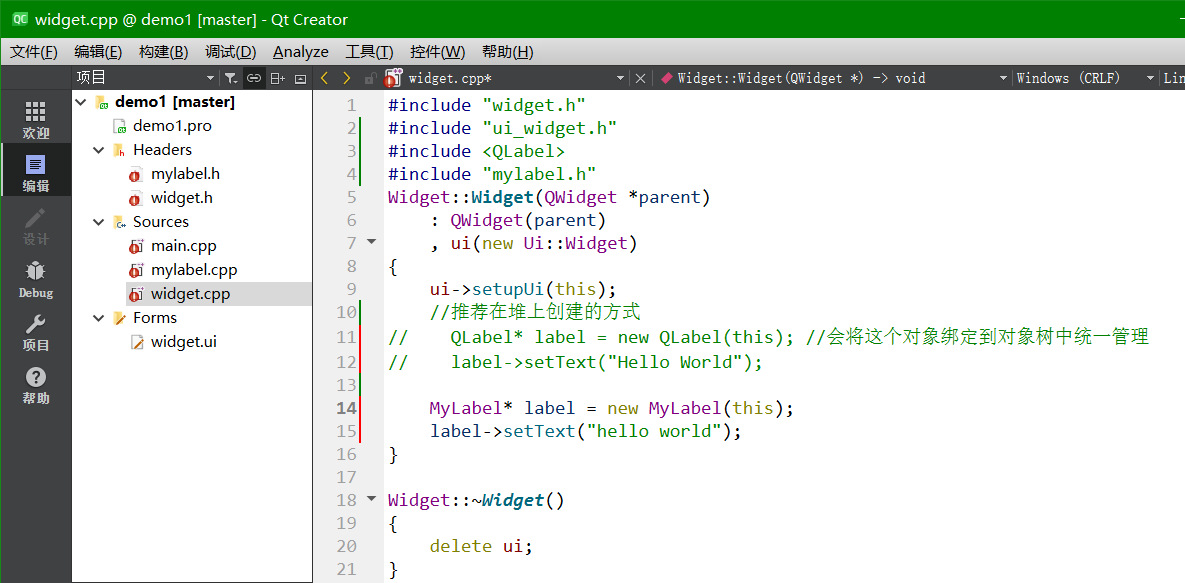
Task: Fold the destructor block at line 18
Action: (371, 499)
